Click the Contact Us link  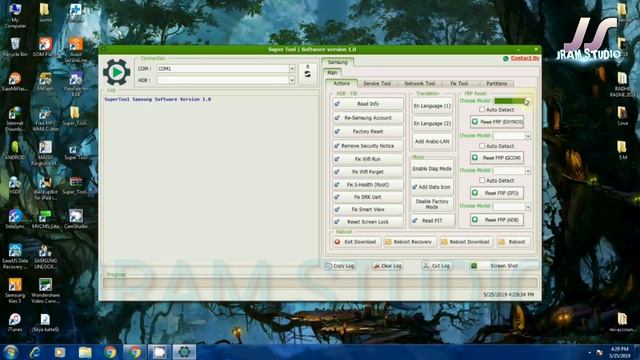click(524, 58)
